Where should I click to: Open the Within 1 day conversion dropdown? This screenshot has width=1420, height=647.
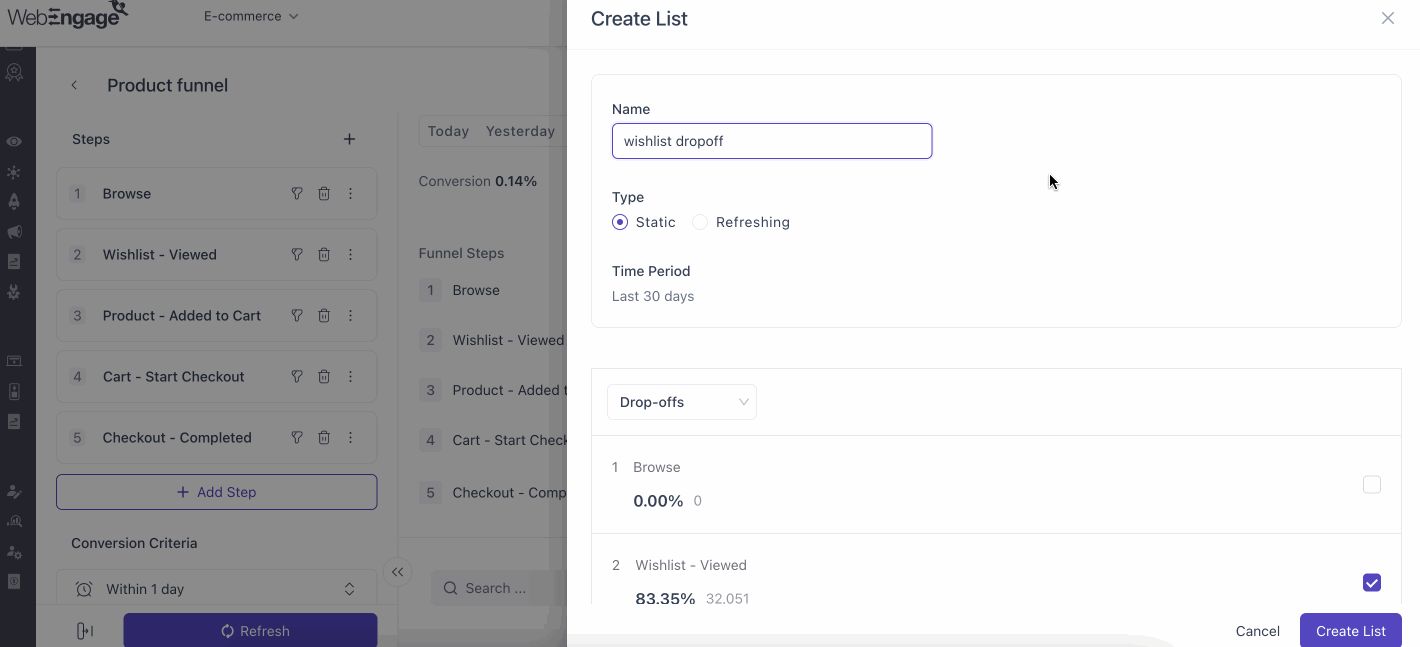pyautogui.click(x=216, y=589)
